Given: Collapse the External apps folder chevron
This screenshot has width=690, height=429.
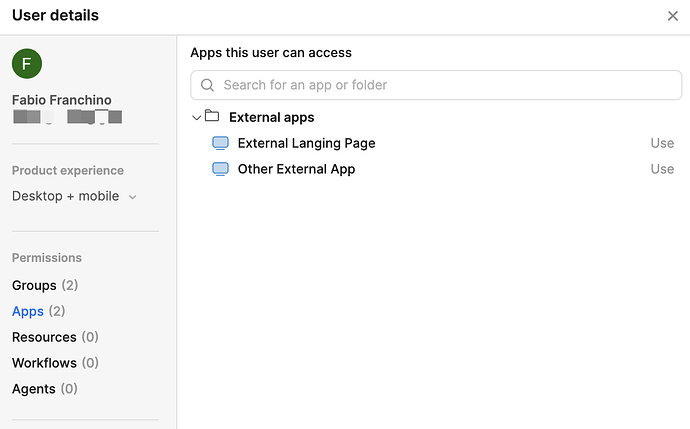Looking at the screenshot, I should tap(196, 117).
